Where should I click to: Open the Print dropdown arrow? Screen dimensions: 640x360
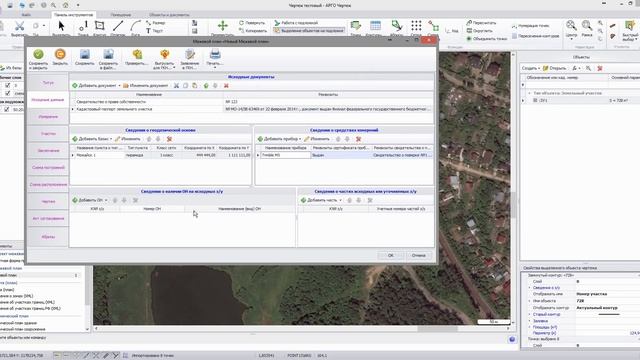[x=215, y=68]
